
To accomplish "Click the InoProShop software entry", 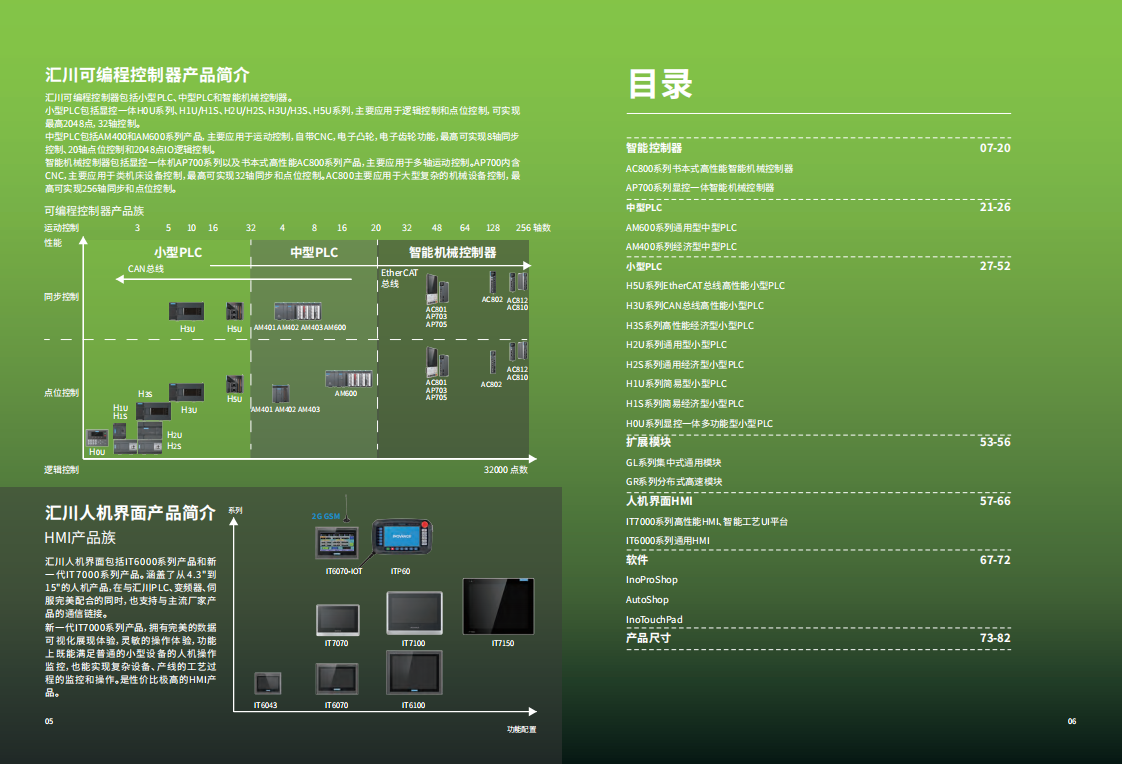I will click(x=651, y=580).
